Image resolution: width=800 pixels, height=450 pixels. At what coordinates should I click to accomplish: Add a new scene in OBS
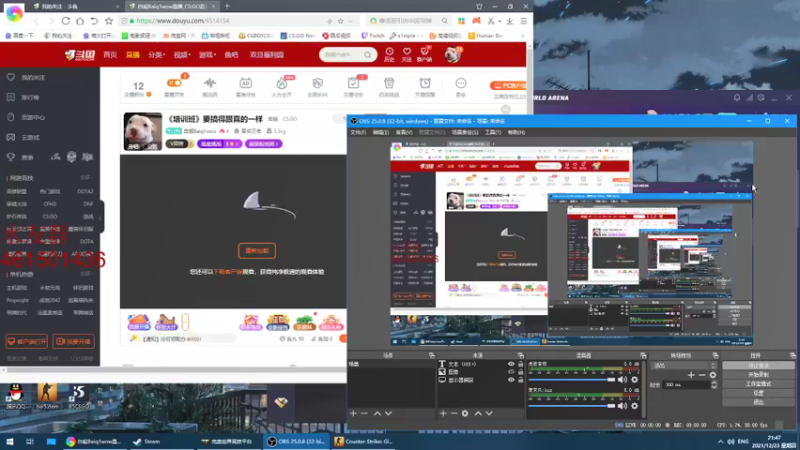[353, 413]
